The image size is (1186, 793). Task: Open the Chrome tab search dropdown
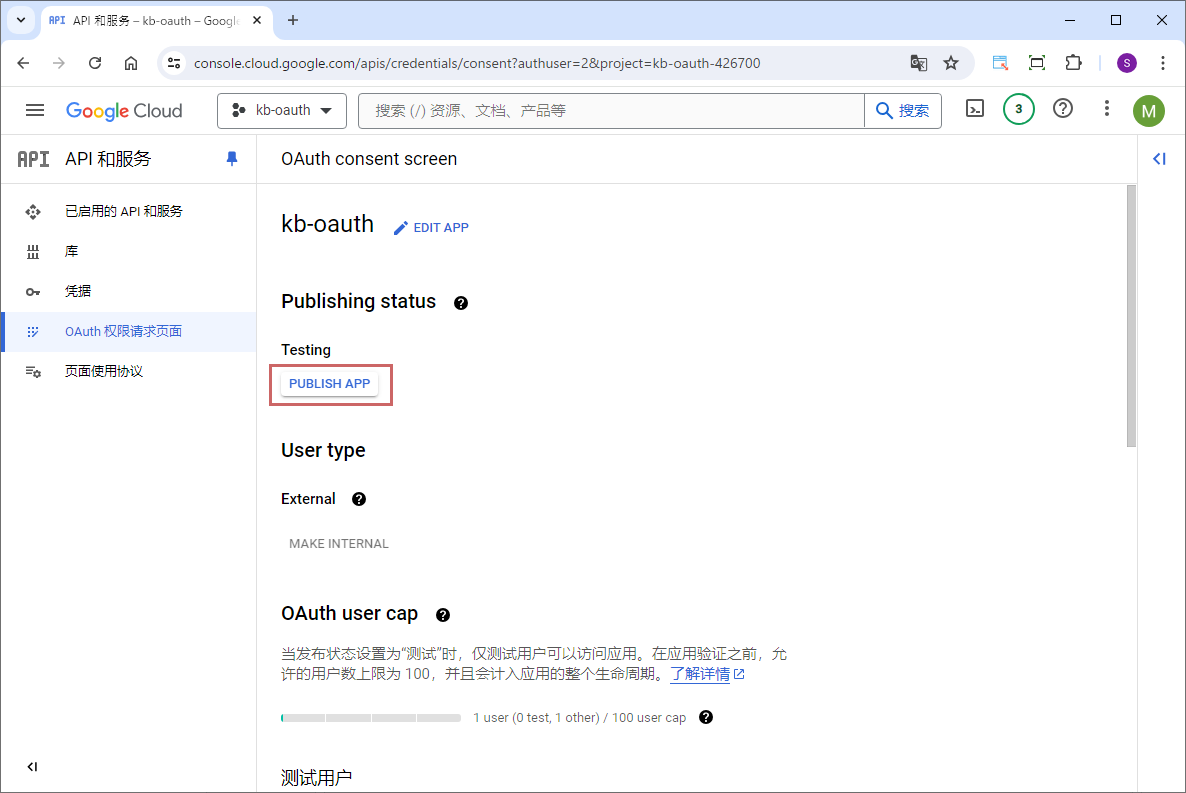click(20, 20)
